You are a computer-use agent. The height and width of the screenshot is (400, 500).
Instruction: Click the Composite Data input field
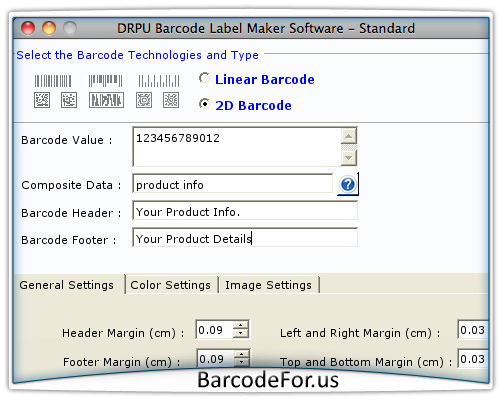[x=233, y=184]
